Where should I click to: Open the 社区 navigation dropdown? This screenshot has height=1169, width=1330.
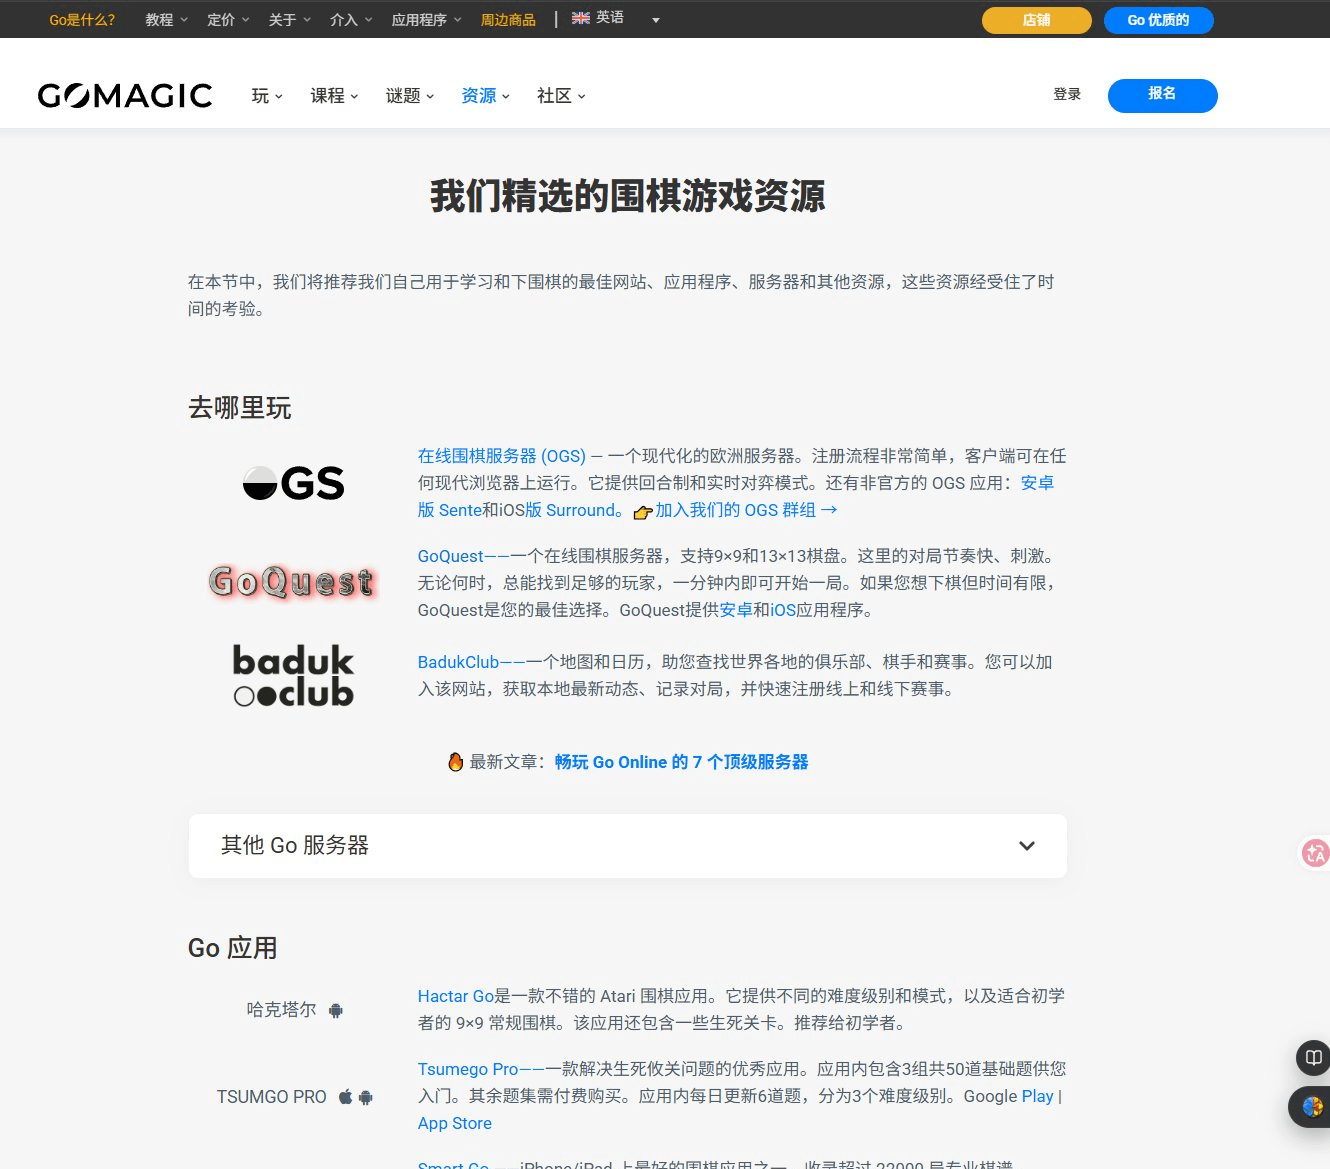pyautogui.click(x=561, y=96)
